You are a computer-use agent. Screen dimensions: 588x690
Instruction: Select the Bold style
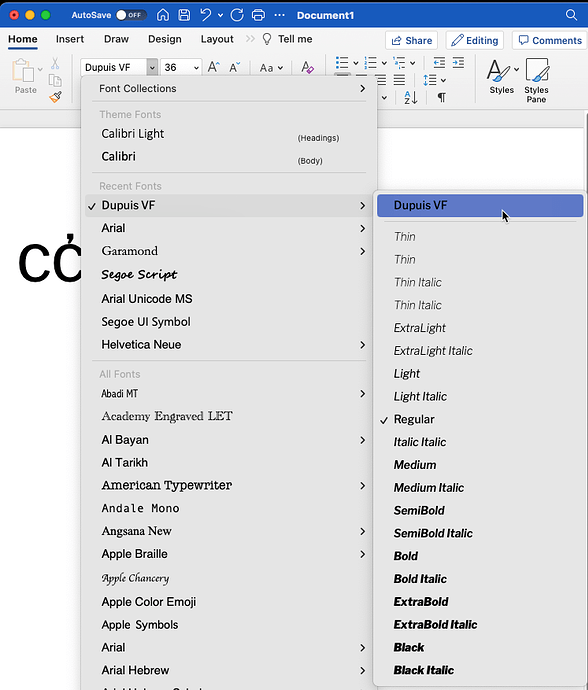[x=480, y=556]
